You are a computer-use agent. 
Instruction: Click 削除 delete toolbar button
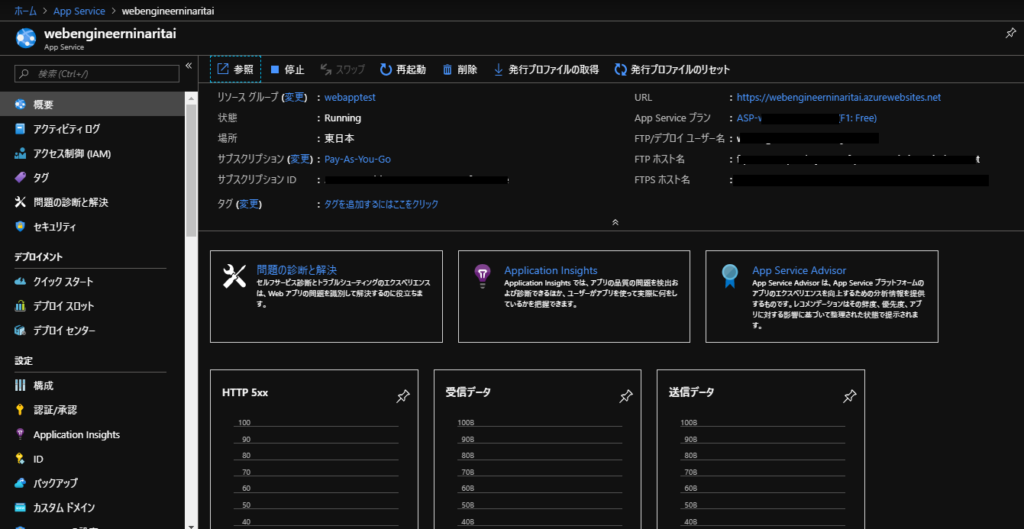tap(460, 69)
